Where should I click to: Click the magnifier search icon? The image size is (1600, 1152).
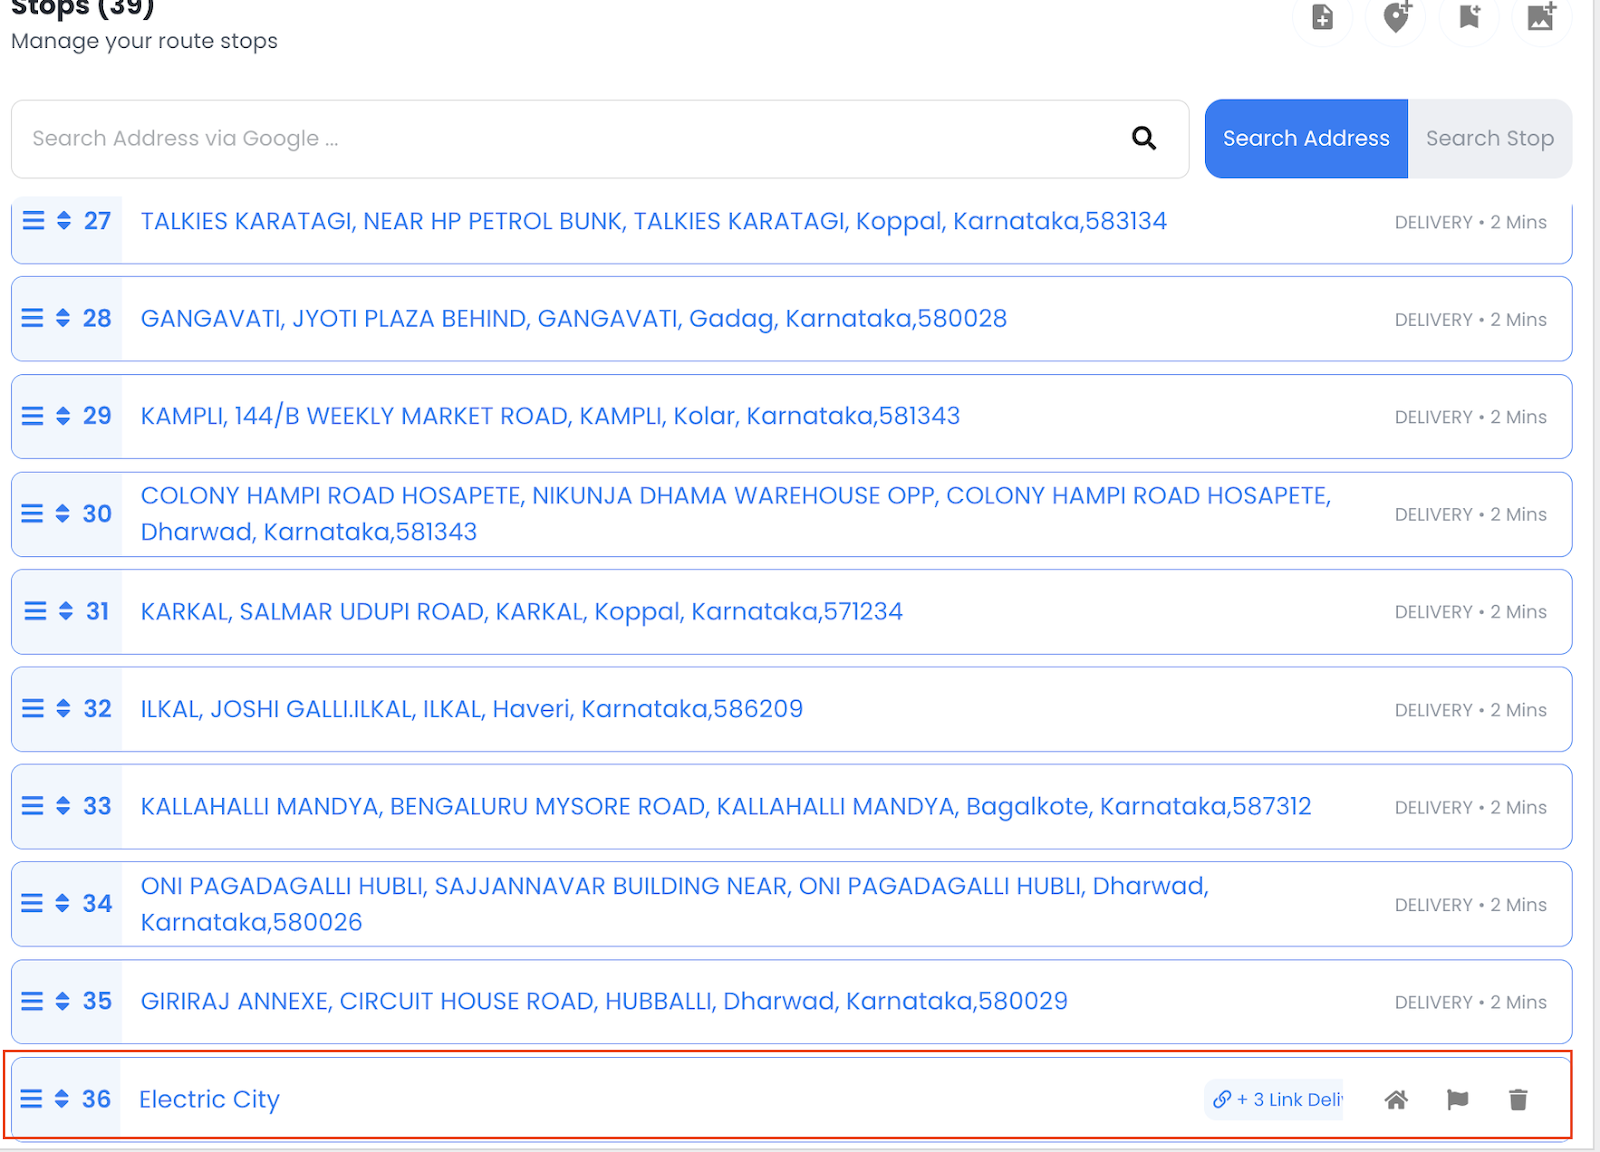coord(1144,138)
